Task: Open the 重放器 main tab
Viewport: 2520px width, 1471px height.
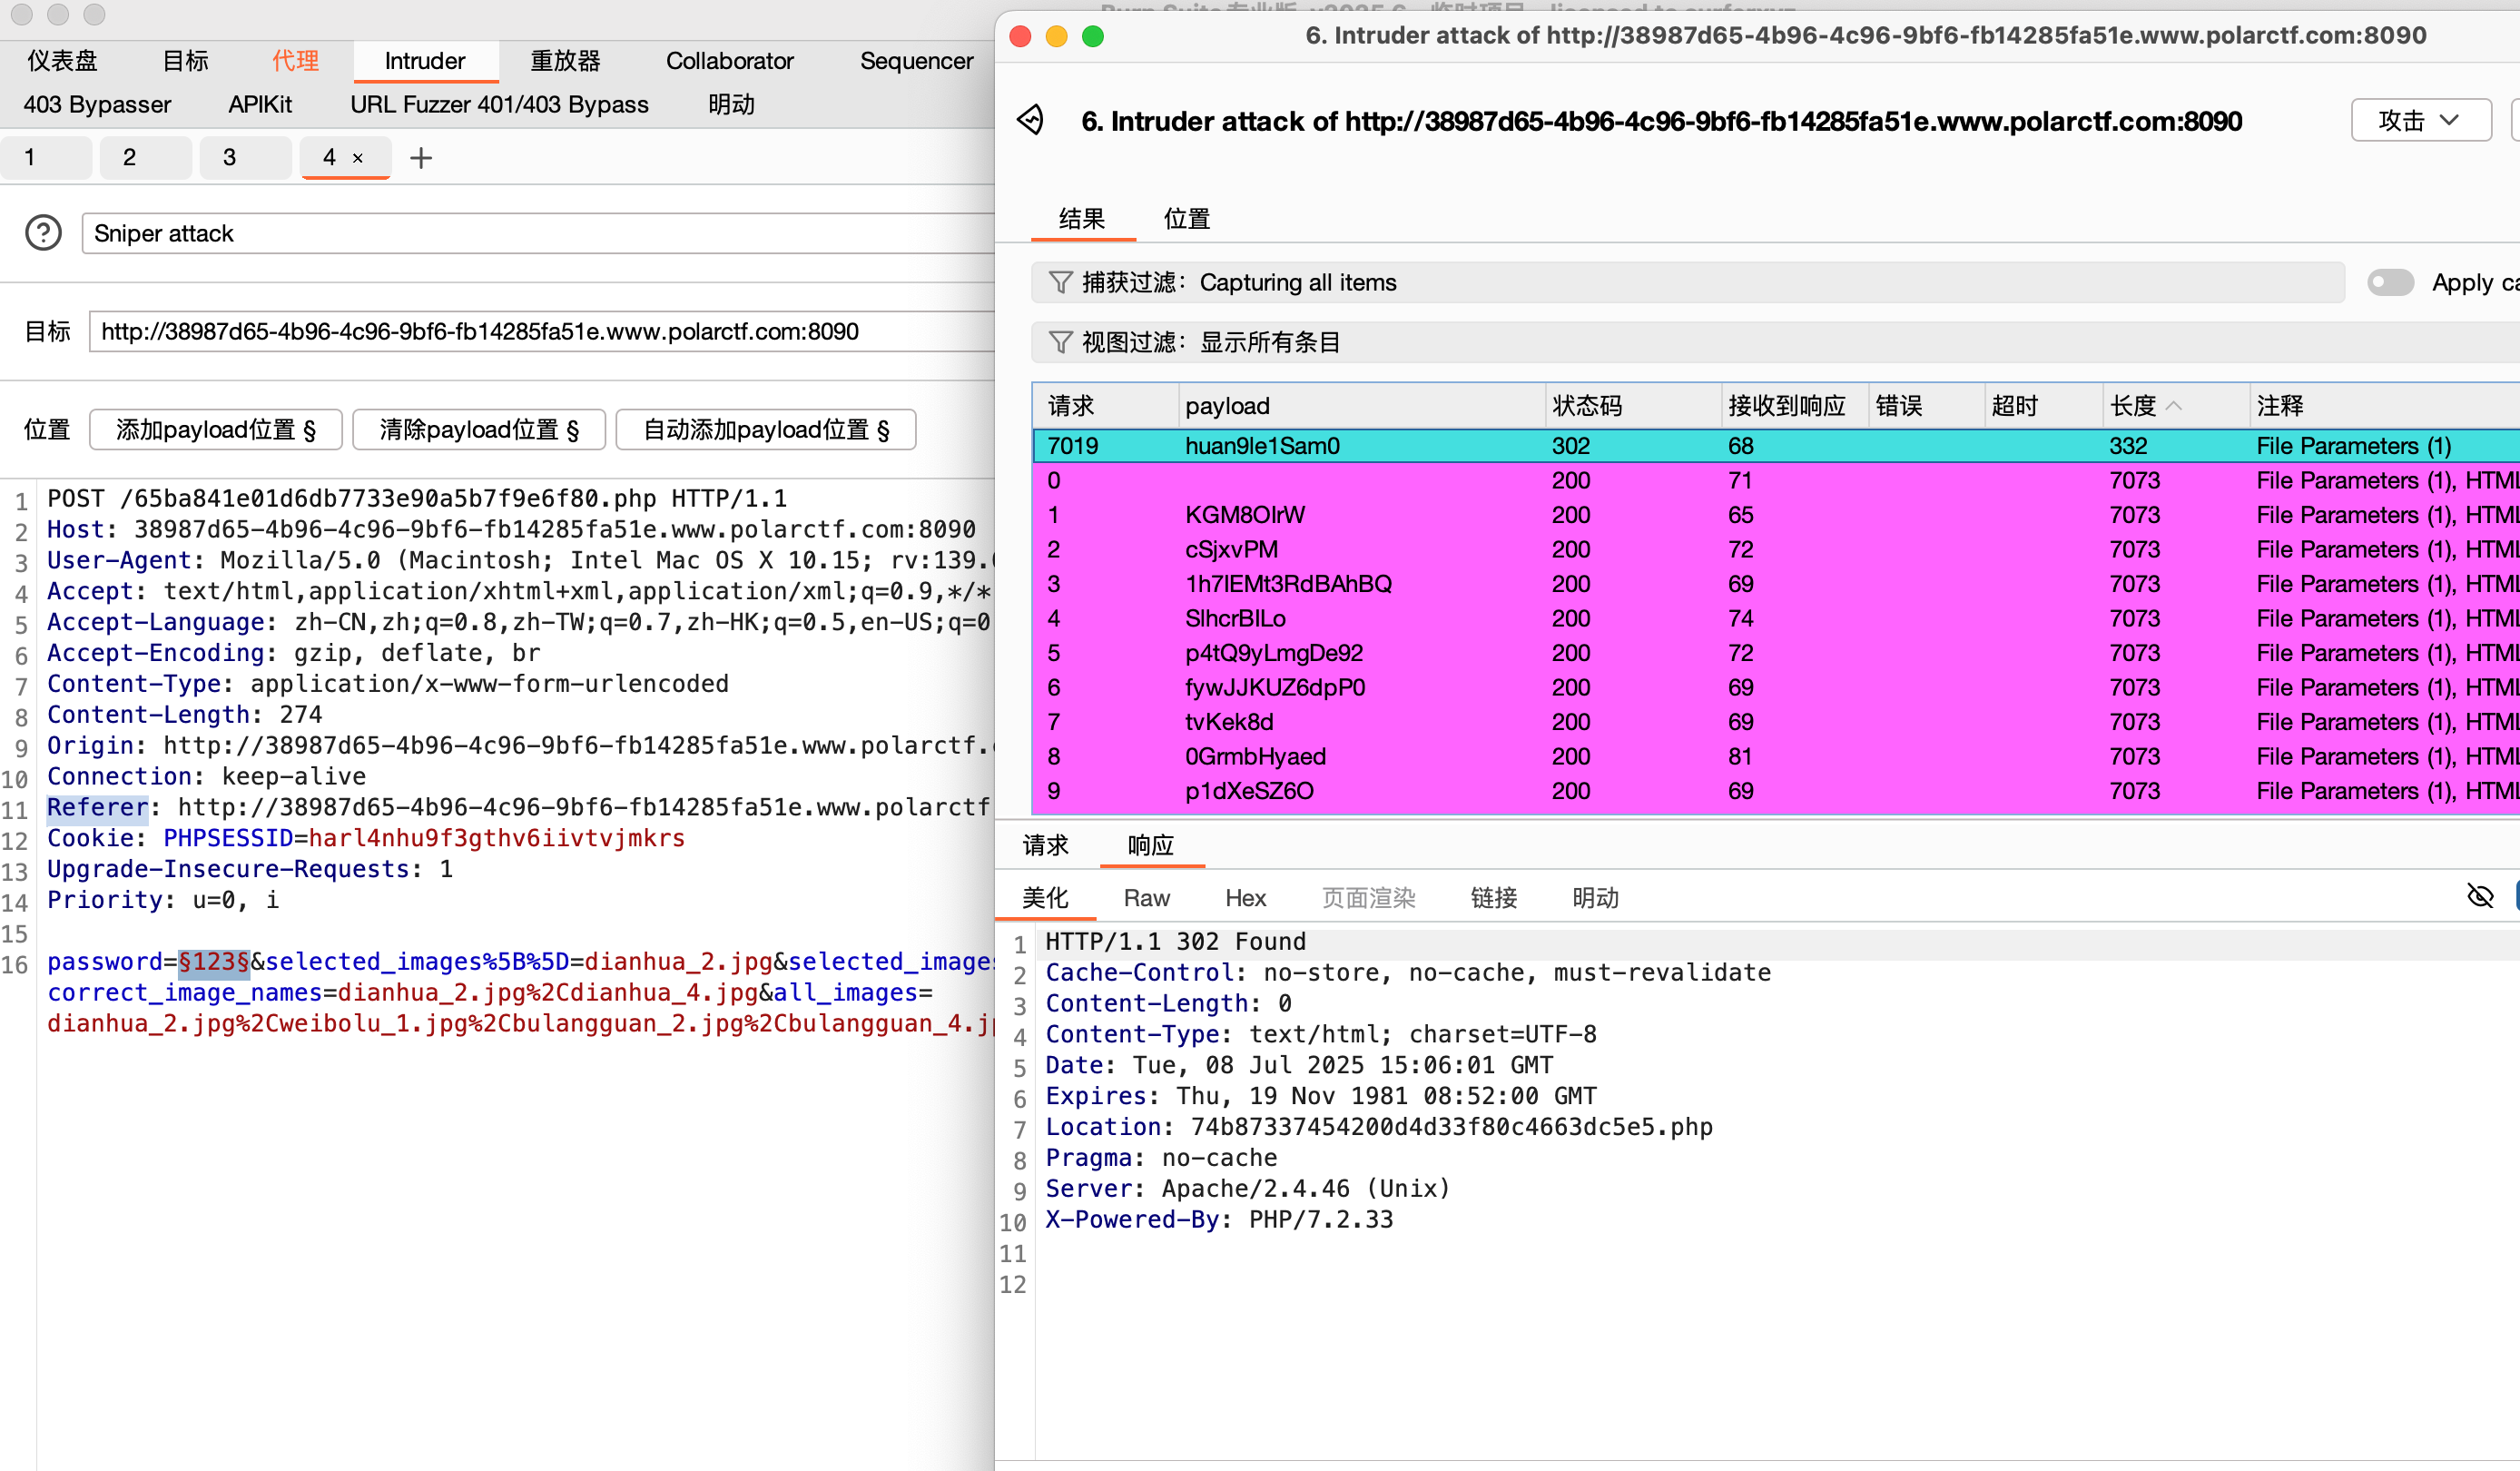Action: (x=565, y=61)
